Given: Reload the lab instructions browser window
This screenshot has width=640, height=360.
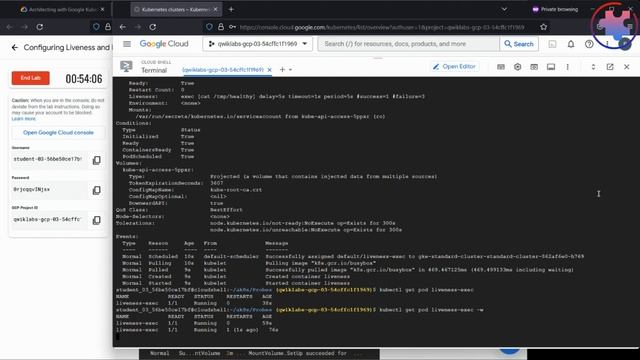Looking at the screenshot, I should [x=40, y=27].
